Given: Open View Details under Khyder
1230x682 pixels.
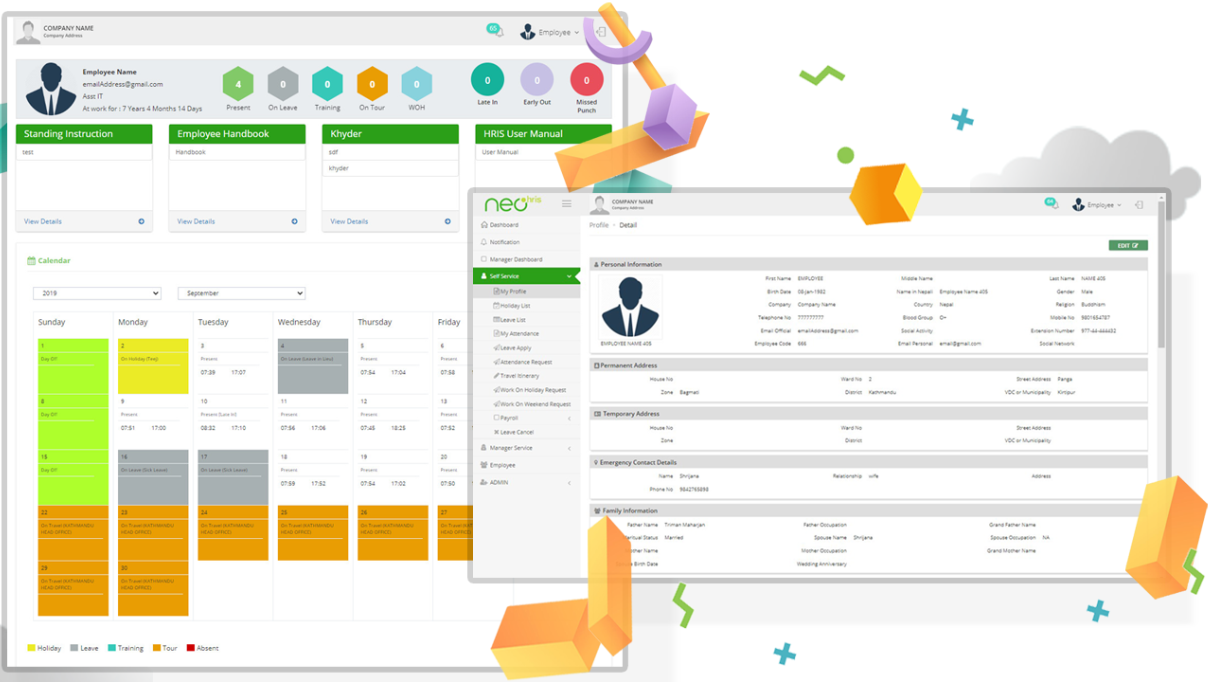Looking at the screenshot, I should click(x=349, y=221).
